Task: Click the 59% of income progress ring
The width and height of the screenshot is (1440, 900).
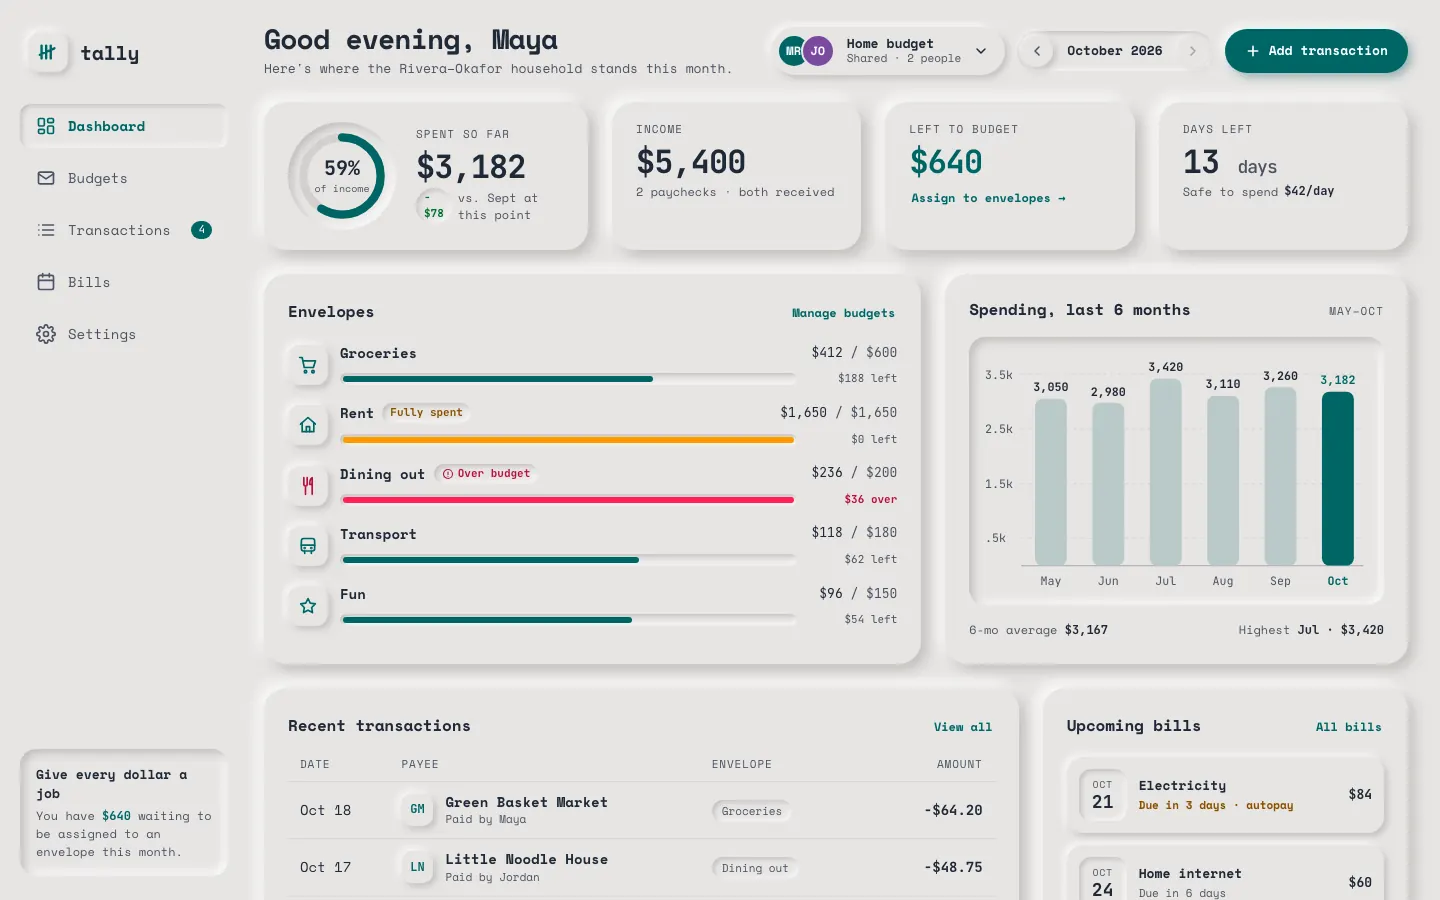Action: click(x=342, y=176)
